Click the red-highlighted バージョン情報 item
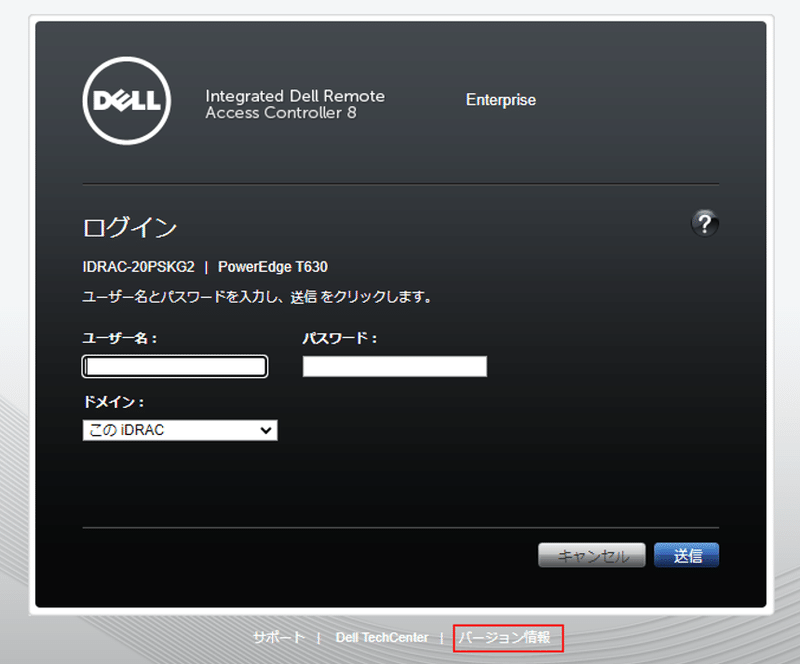This screenshot has height=664, width=800. point(508,637)
